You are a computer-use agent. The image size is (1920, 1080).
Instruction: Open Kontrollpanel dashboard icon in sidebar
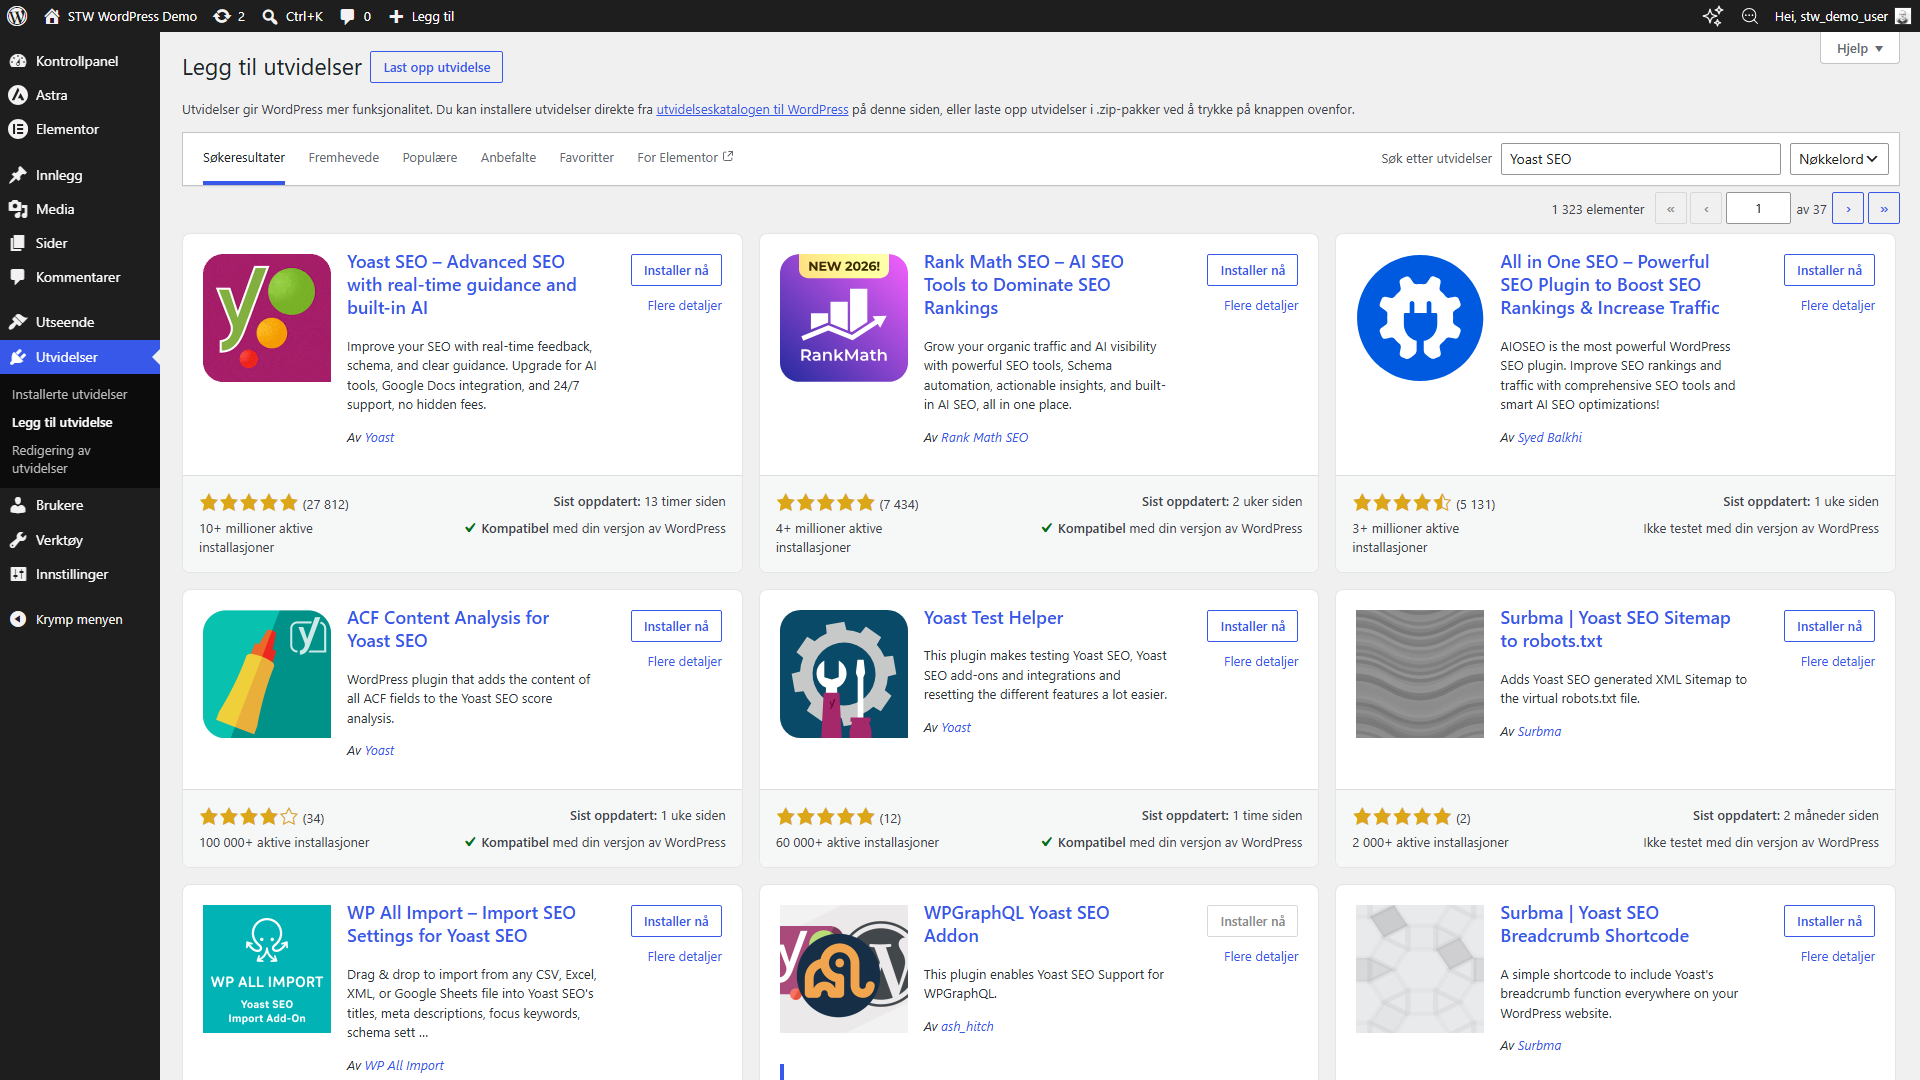[18, 61]
